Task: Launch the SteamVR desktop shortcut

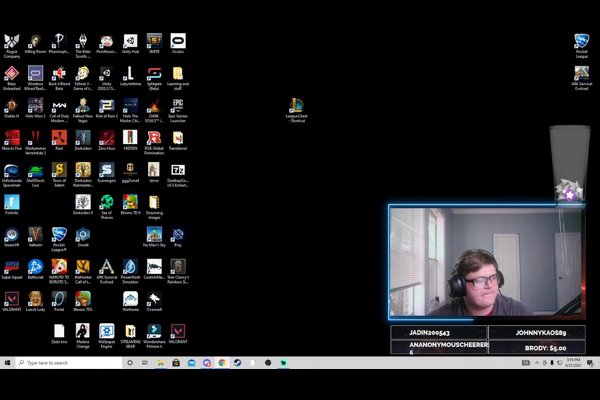Action: [11, 234]
